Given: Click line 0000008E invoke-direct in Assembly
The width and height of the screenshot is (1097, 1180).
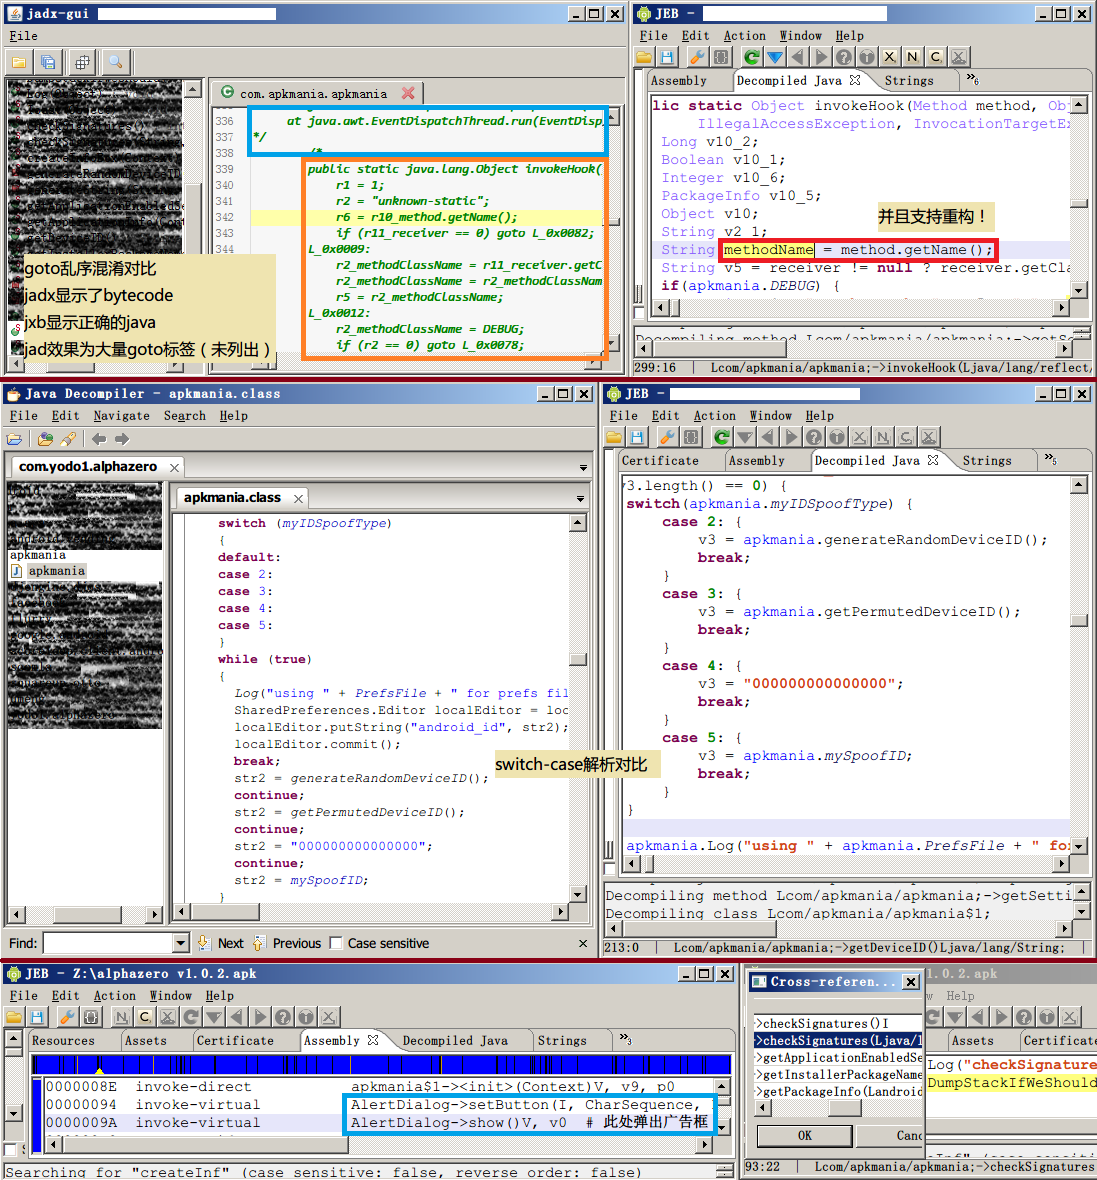Looking at the screenshot, I should click(378, 1087).
